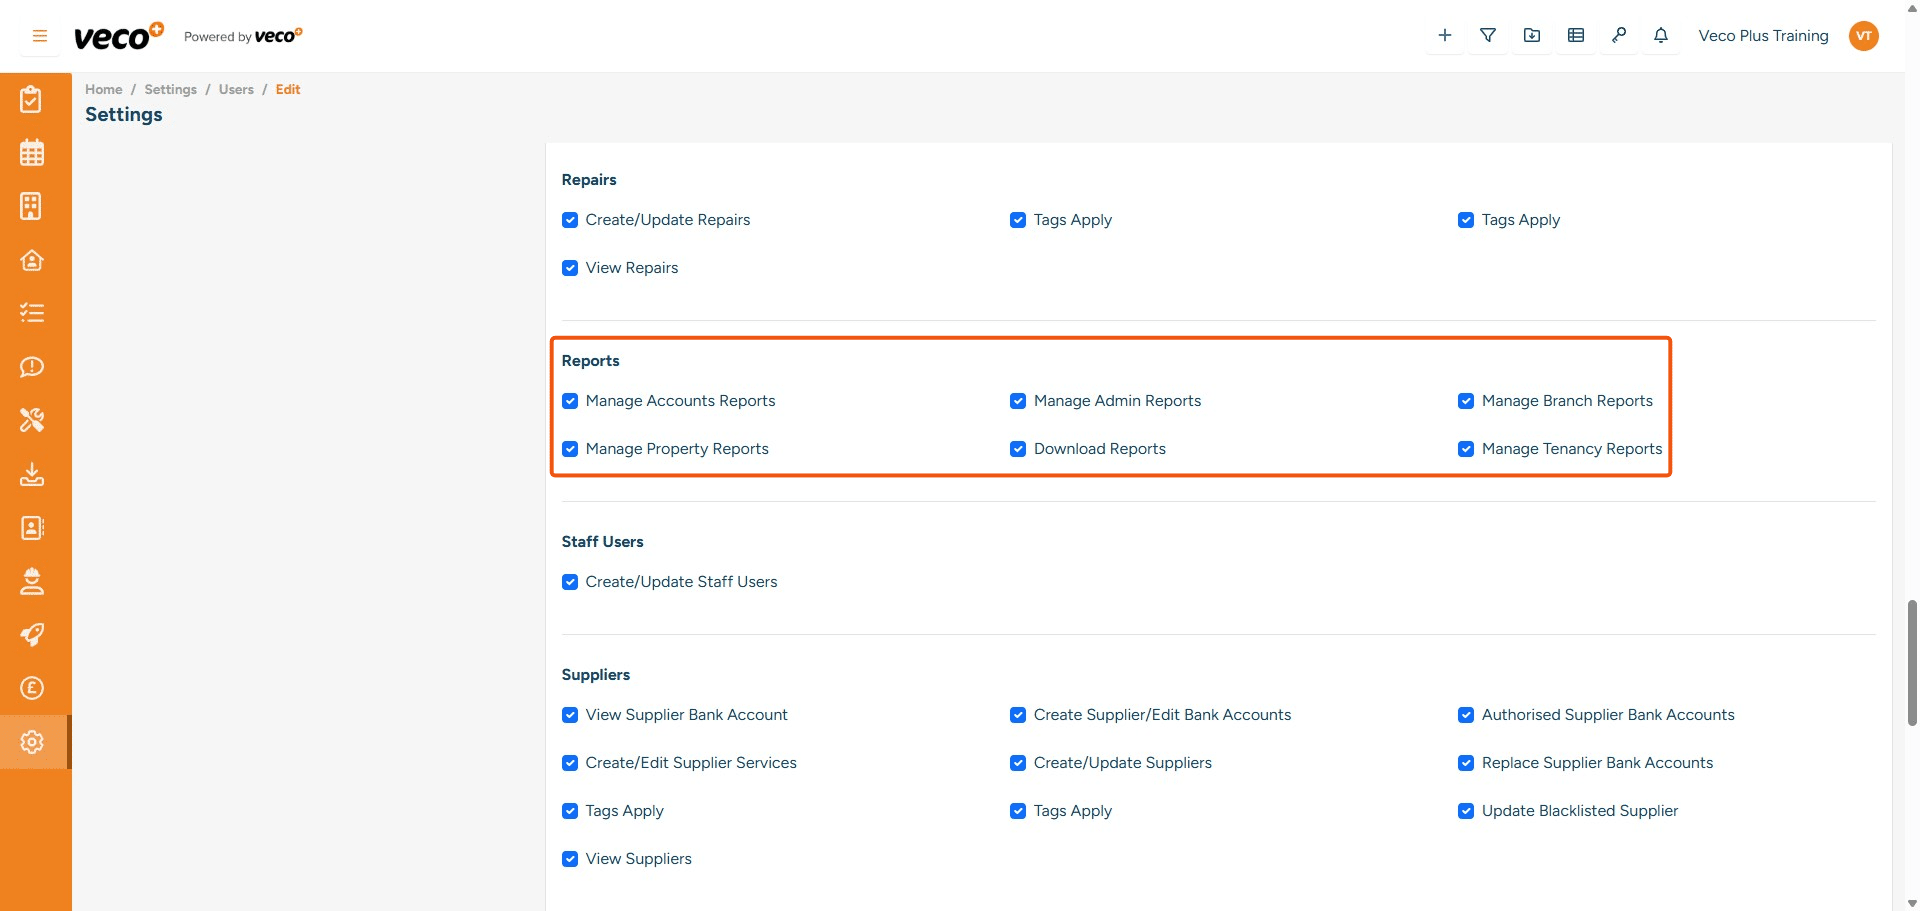Select the rocket icon in the sidebar
The image size is (1920, 911).
pyautogui.click(x=32, y=635)
